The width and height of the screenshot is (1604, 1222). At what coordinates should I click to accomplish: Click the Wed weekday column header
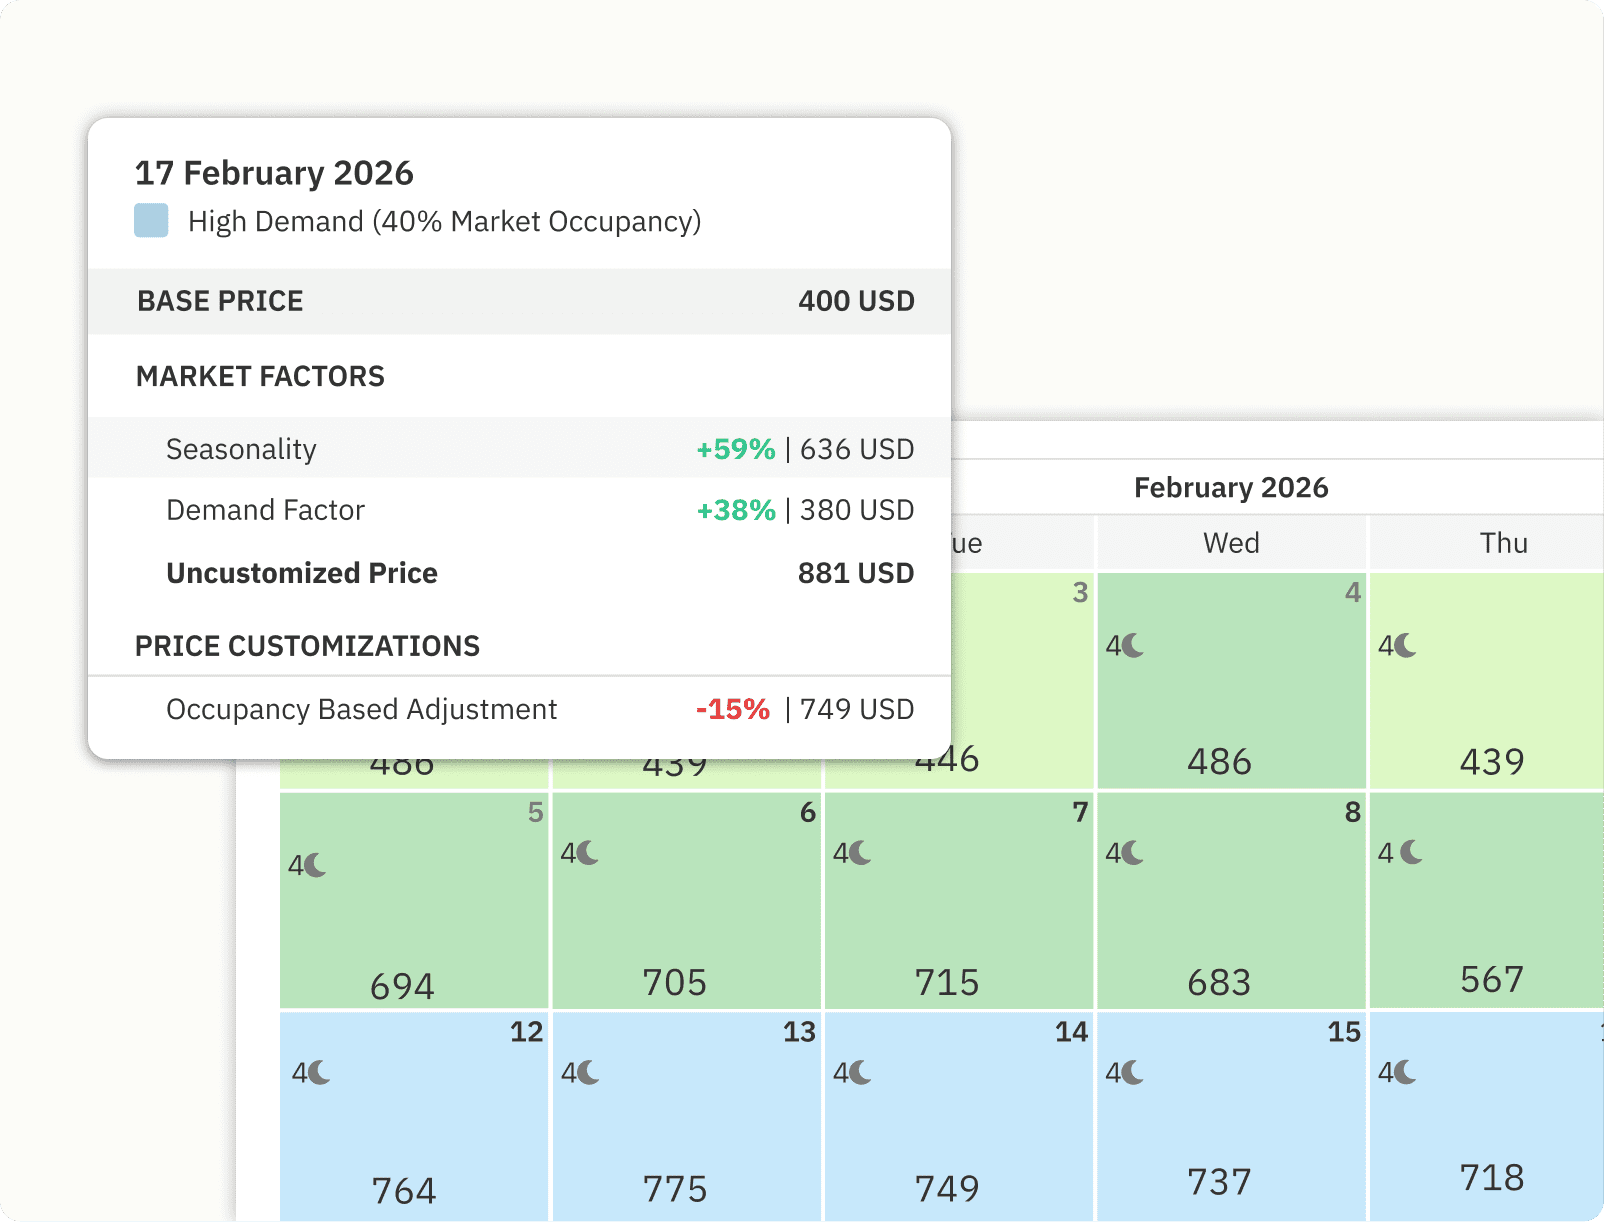(1231, 543)
